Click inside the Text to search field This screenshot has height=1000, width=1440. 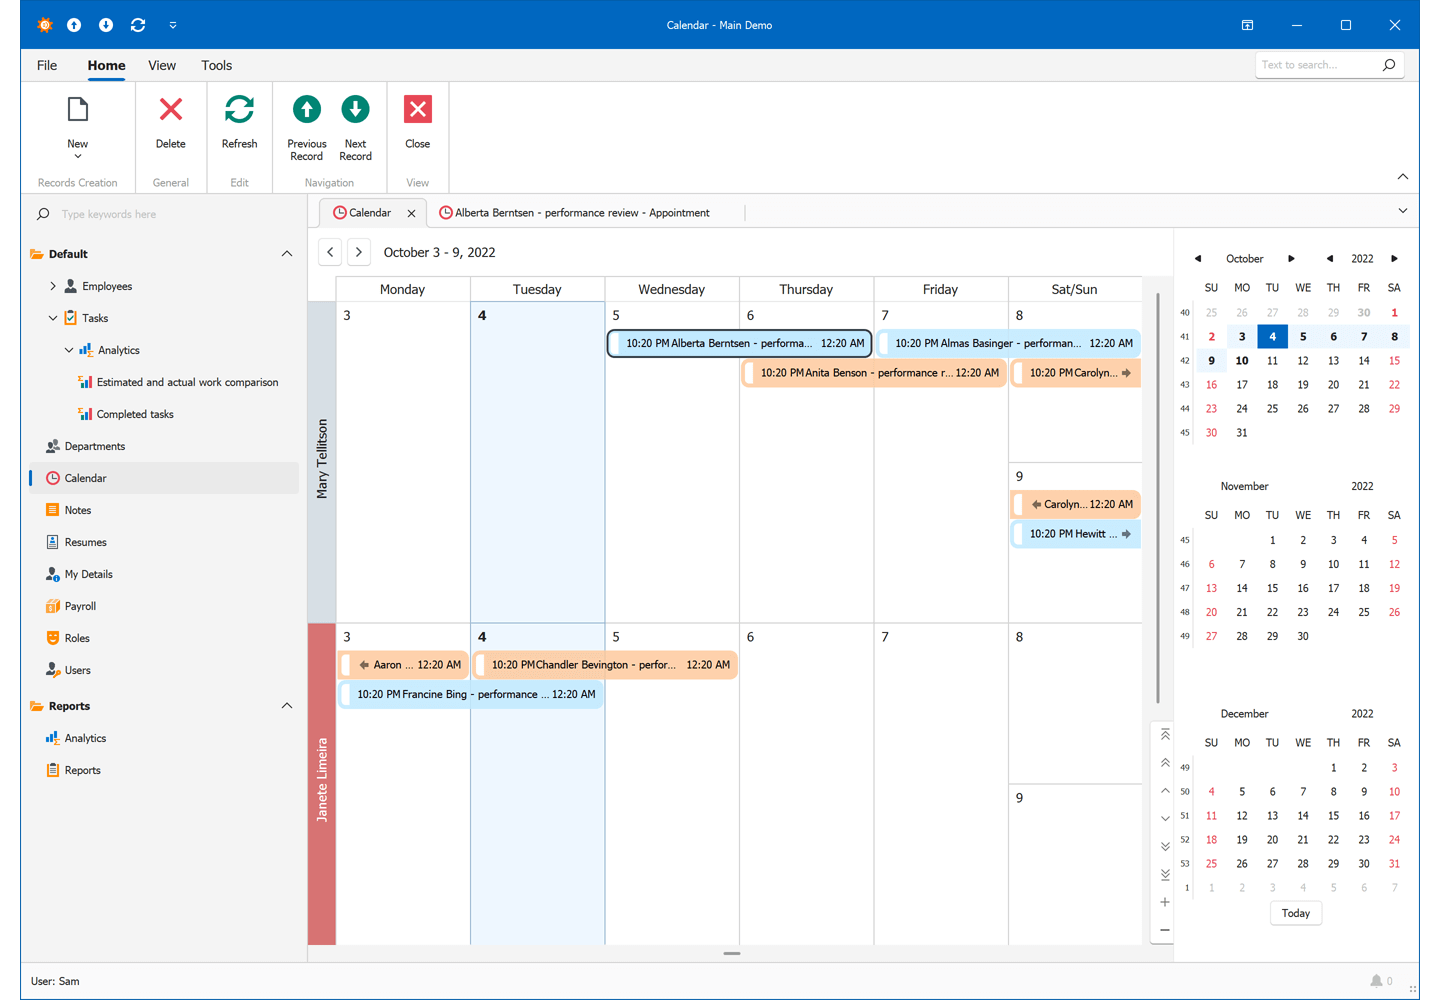[x=1320, y=64]
